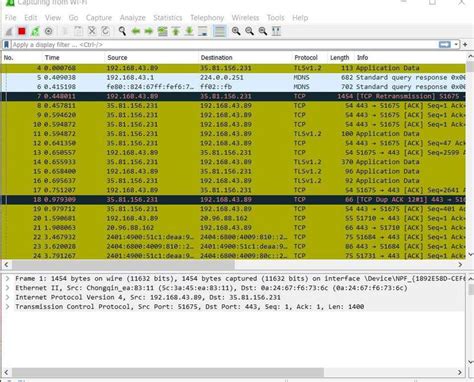Restart the current capture
The width and height of the screenshot is (474, 382).
pos(35,31)
